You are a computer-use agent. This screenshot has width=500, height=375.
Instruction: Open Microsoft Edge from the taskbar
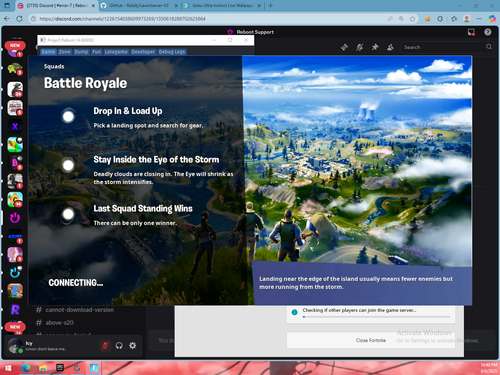26,368
